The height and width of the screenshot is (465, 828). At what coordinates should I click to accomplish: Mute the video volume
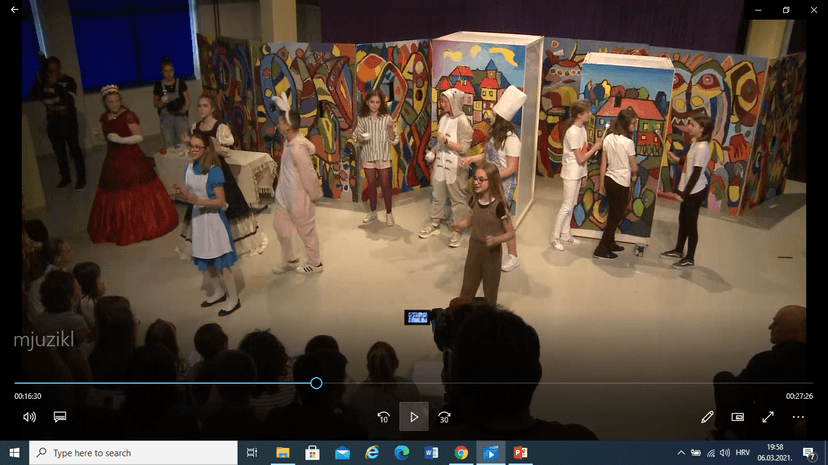pos(30,417)
